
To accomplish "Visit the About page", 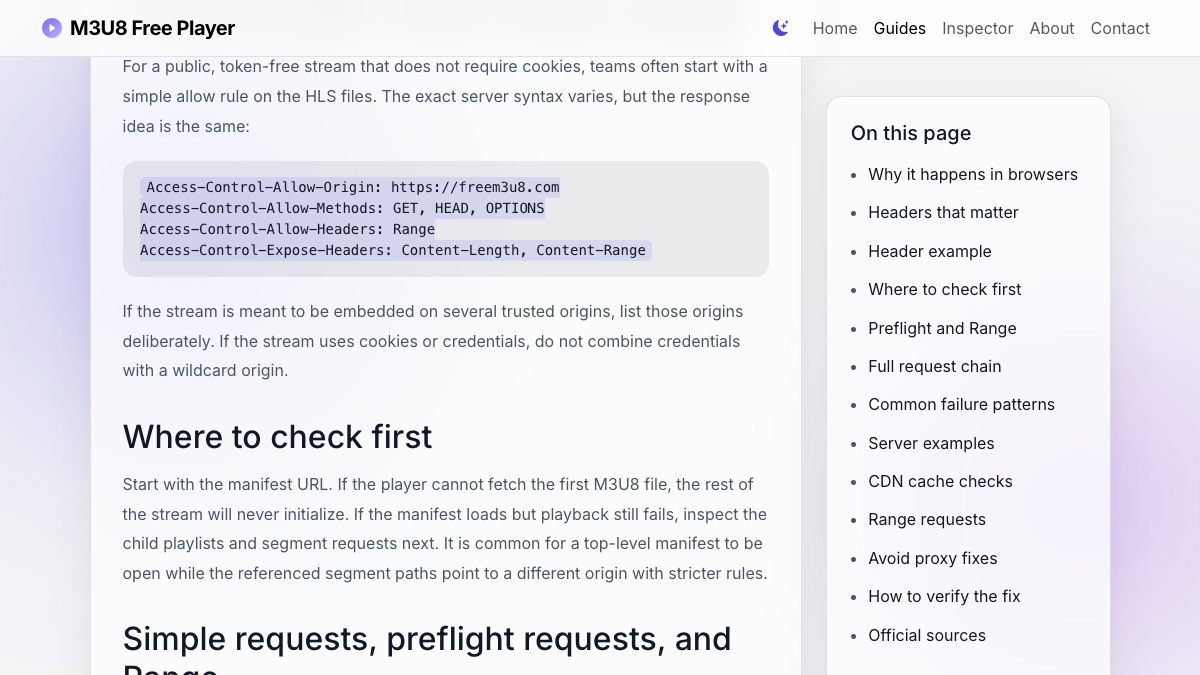I will 1052,28.
